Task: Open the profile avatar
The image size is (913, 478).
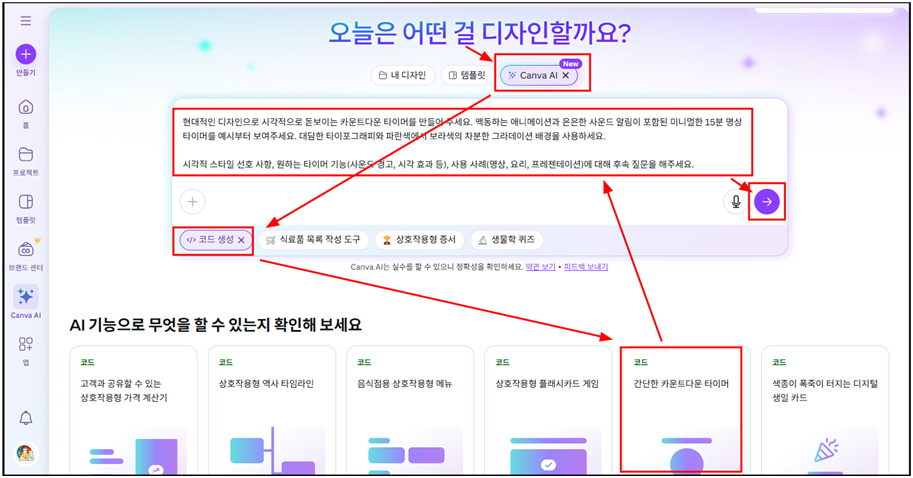Action: pyautogui.click(x=25, y=453)
